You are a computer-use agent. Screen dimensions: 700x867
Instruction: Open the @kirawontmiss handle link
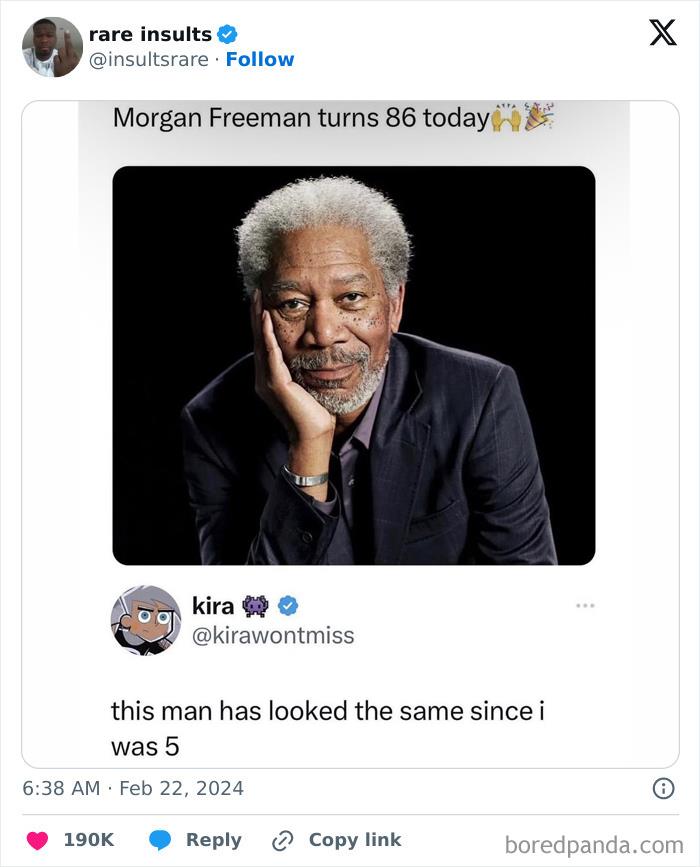[272, 636]
